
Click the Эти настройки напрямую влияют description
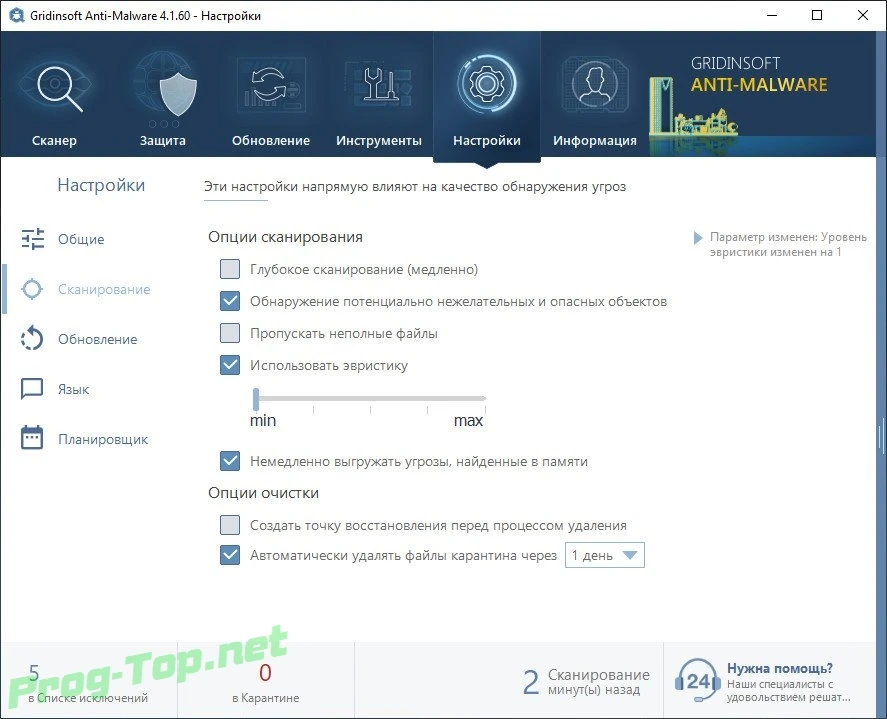pyautogui.click(x=415, y=187)
